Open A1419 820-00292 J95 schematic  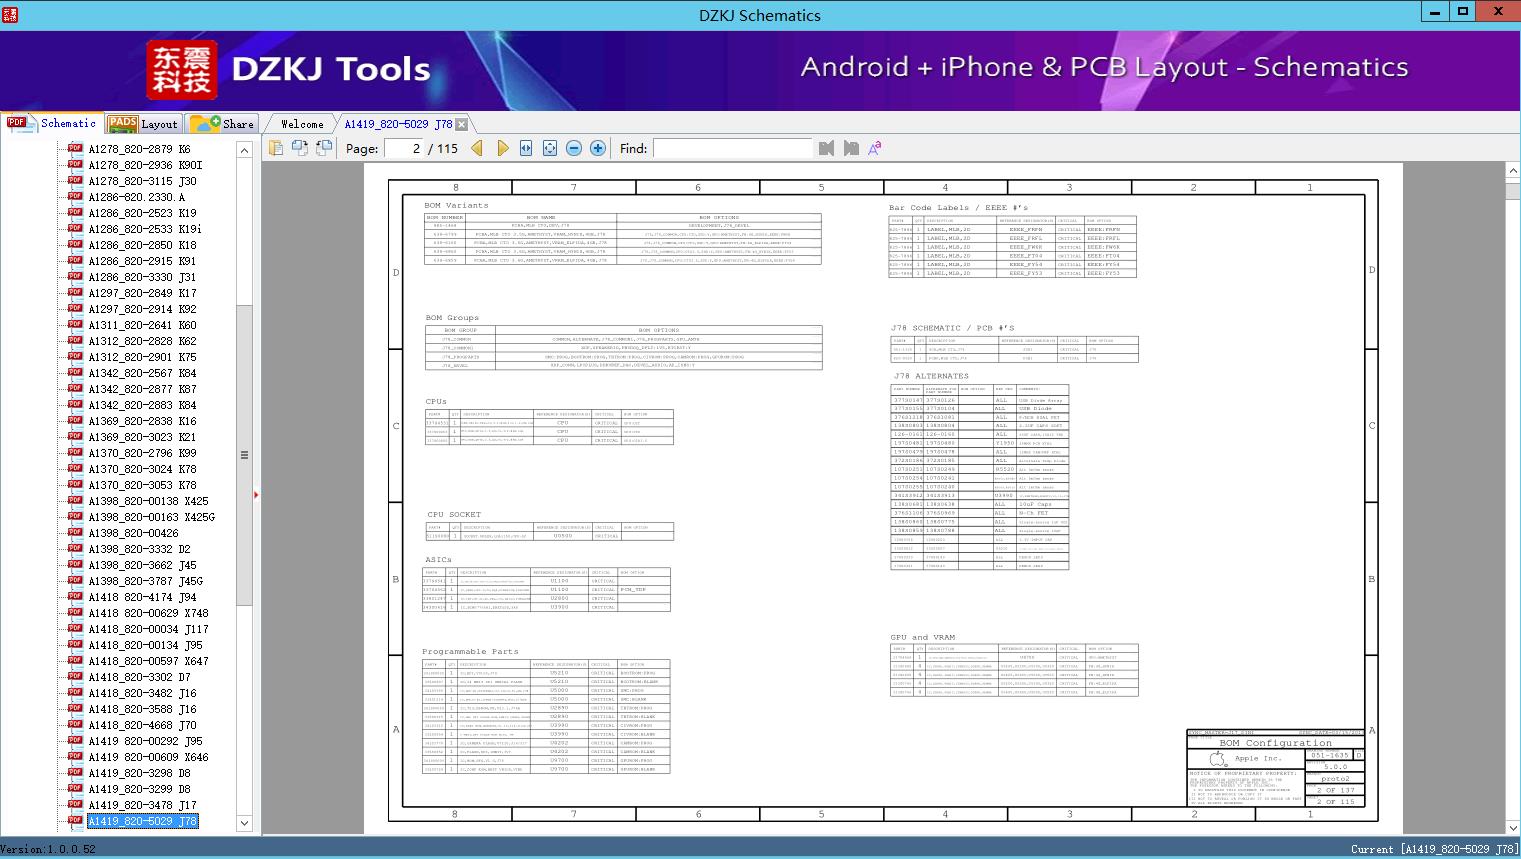tap(146, 741)
